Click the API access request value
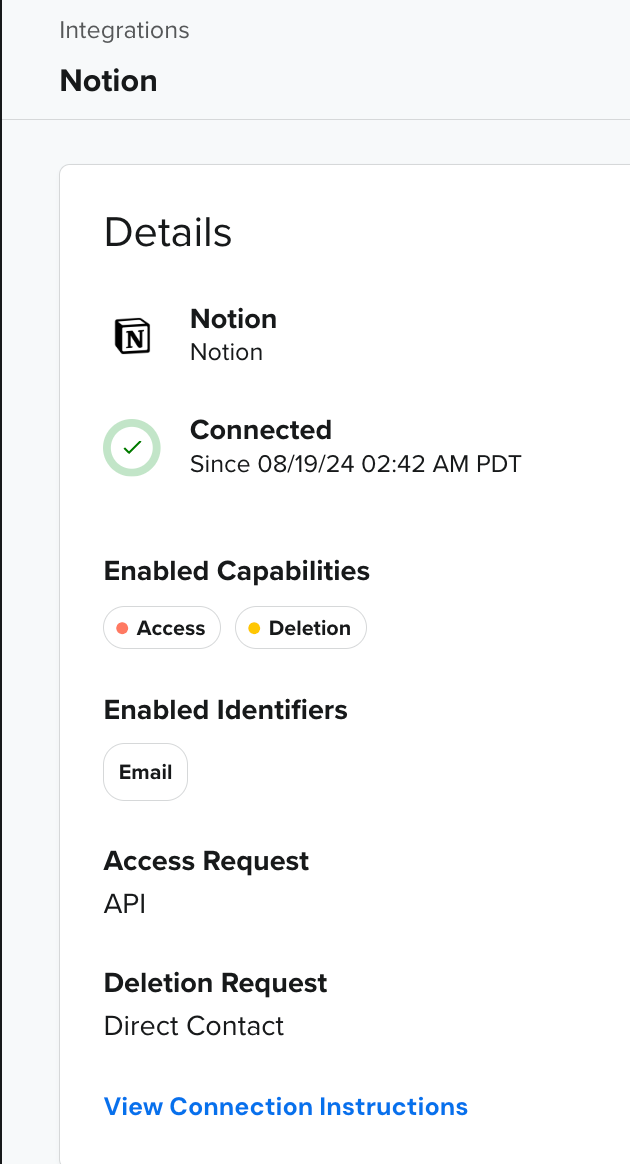630x1164 pixels. click(x=125, y=904)
